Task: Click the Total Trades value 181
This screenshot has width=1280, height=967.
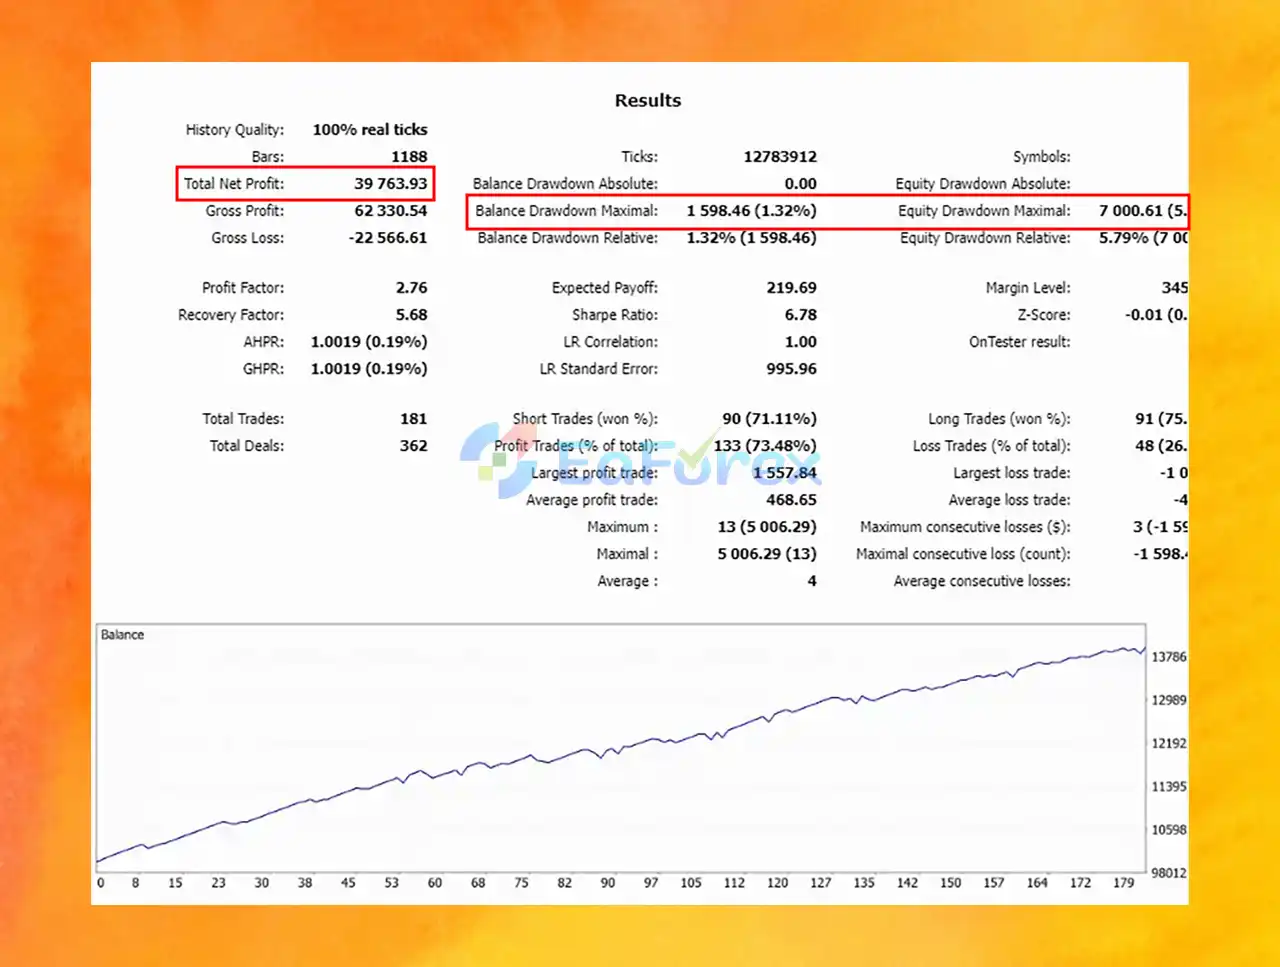Action: point(413,419)
